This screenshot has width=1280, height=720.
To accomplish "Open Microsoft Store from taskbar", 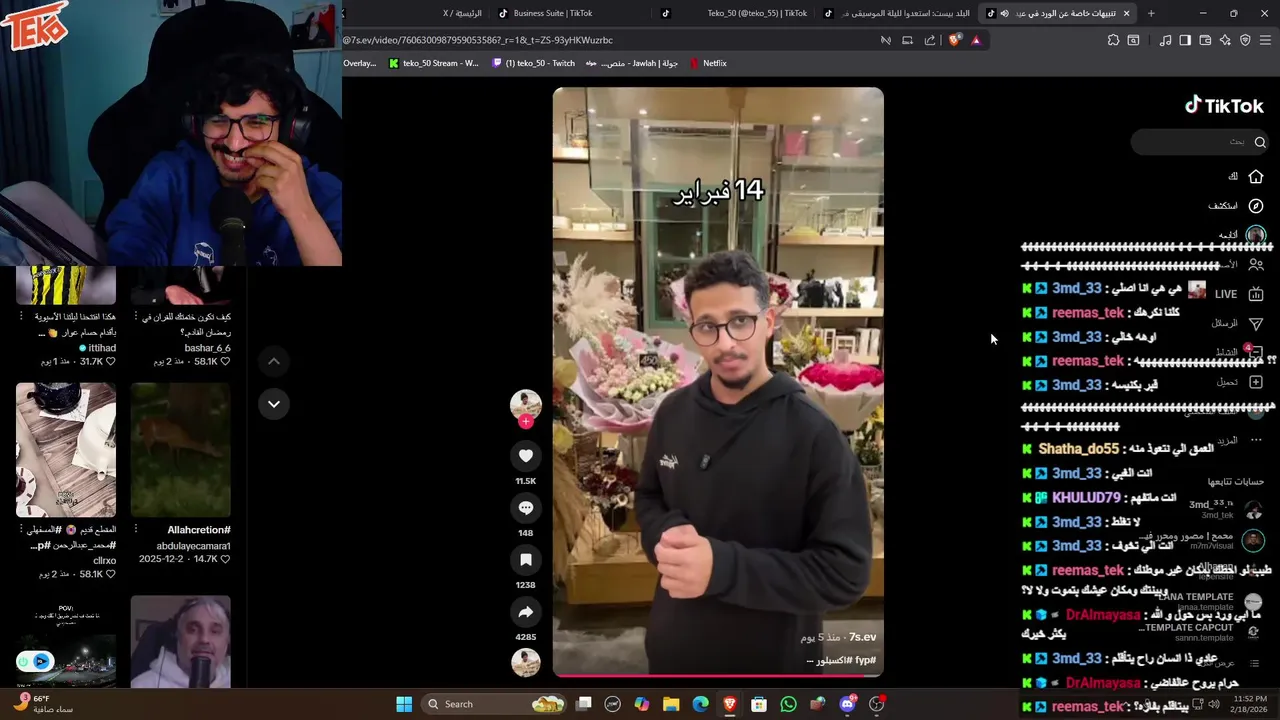I will click(x=760, y=704).
